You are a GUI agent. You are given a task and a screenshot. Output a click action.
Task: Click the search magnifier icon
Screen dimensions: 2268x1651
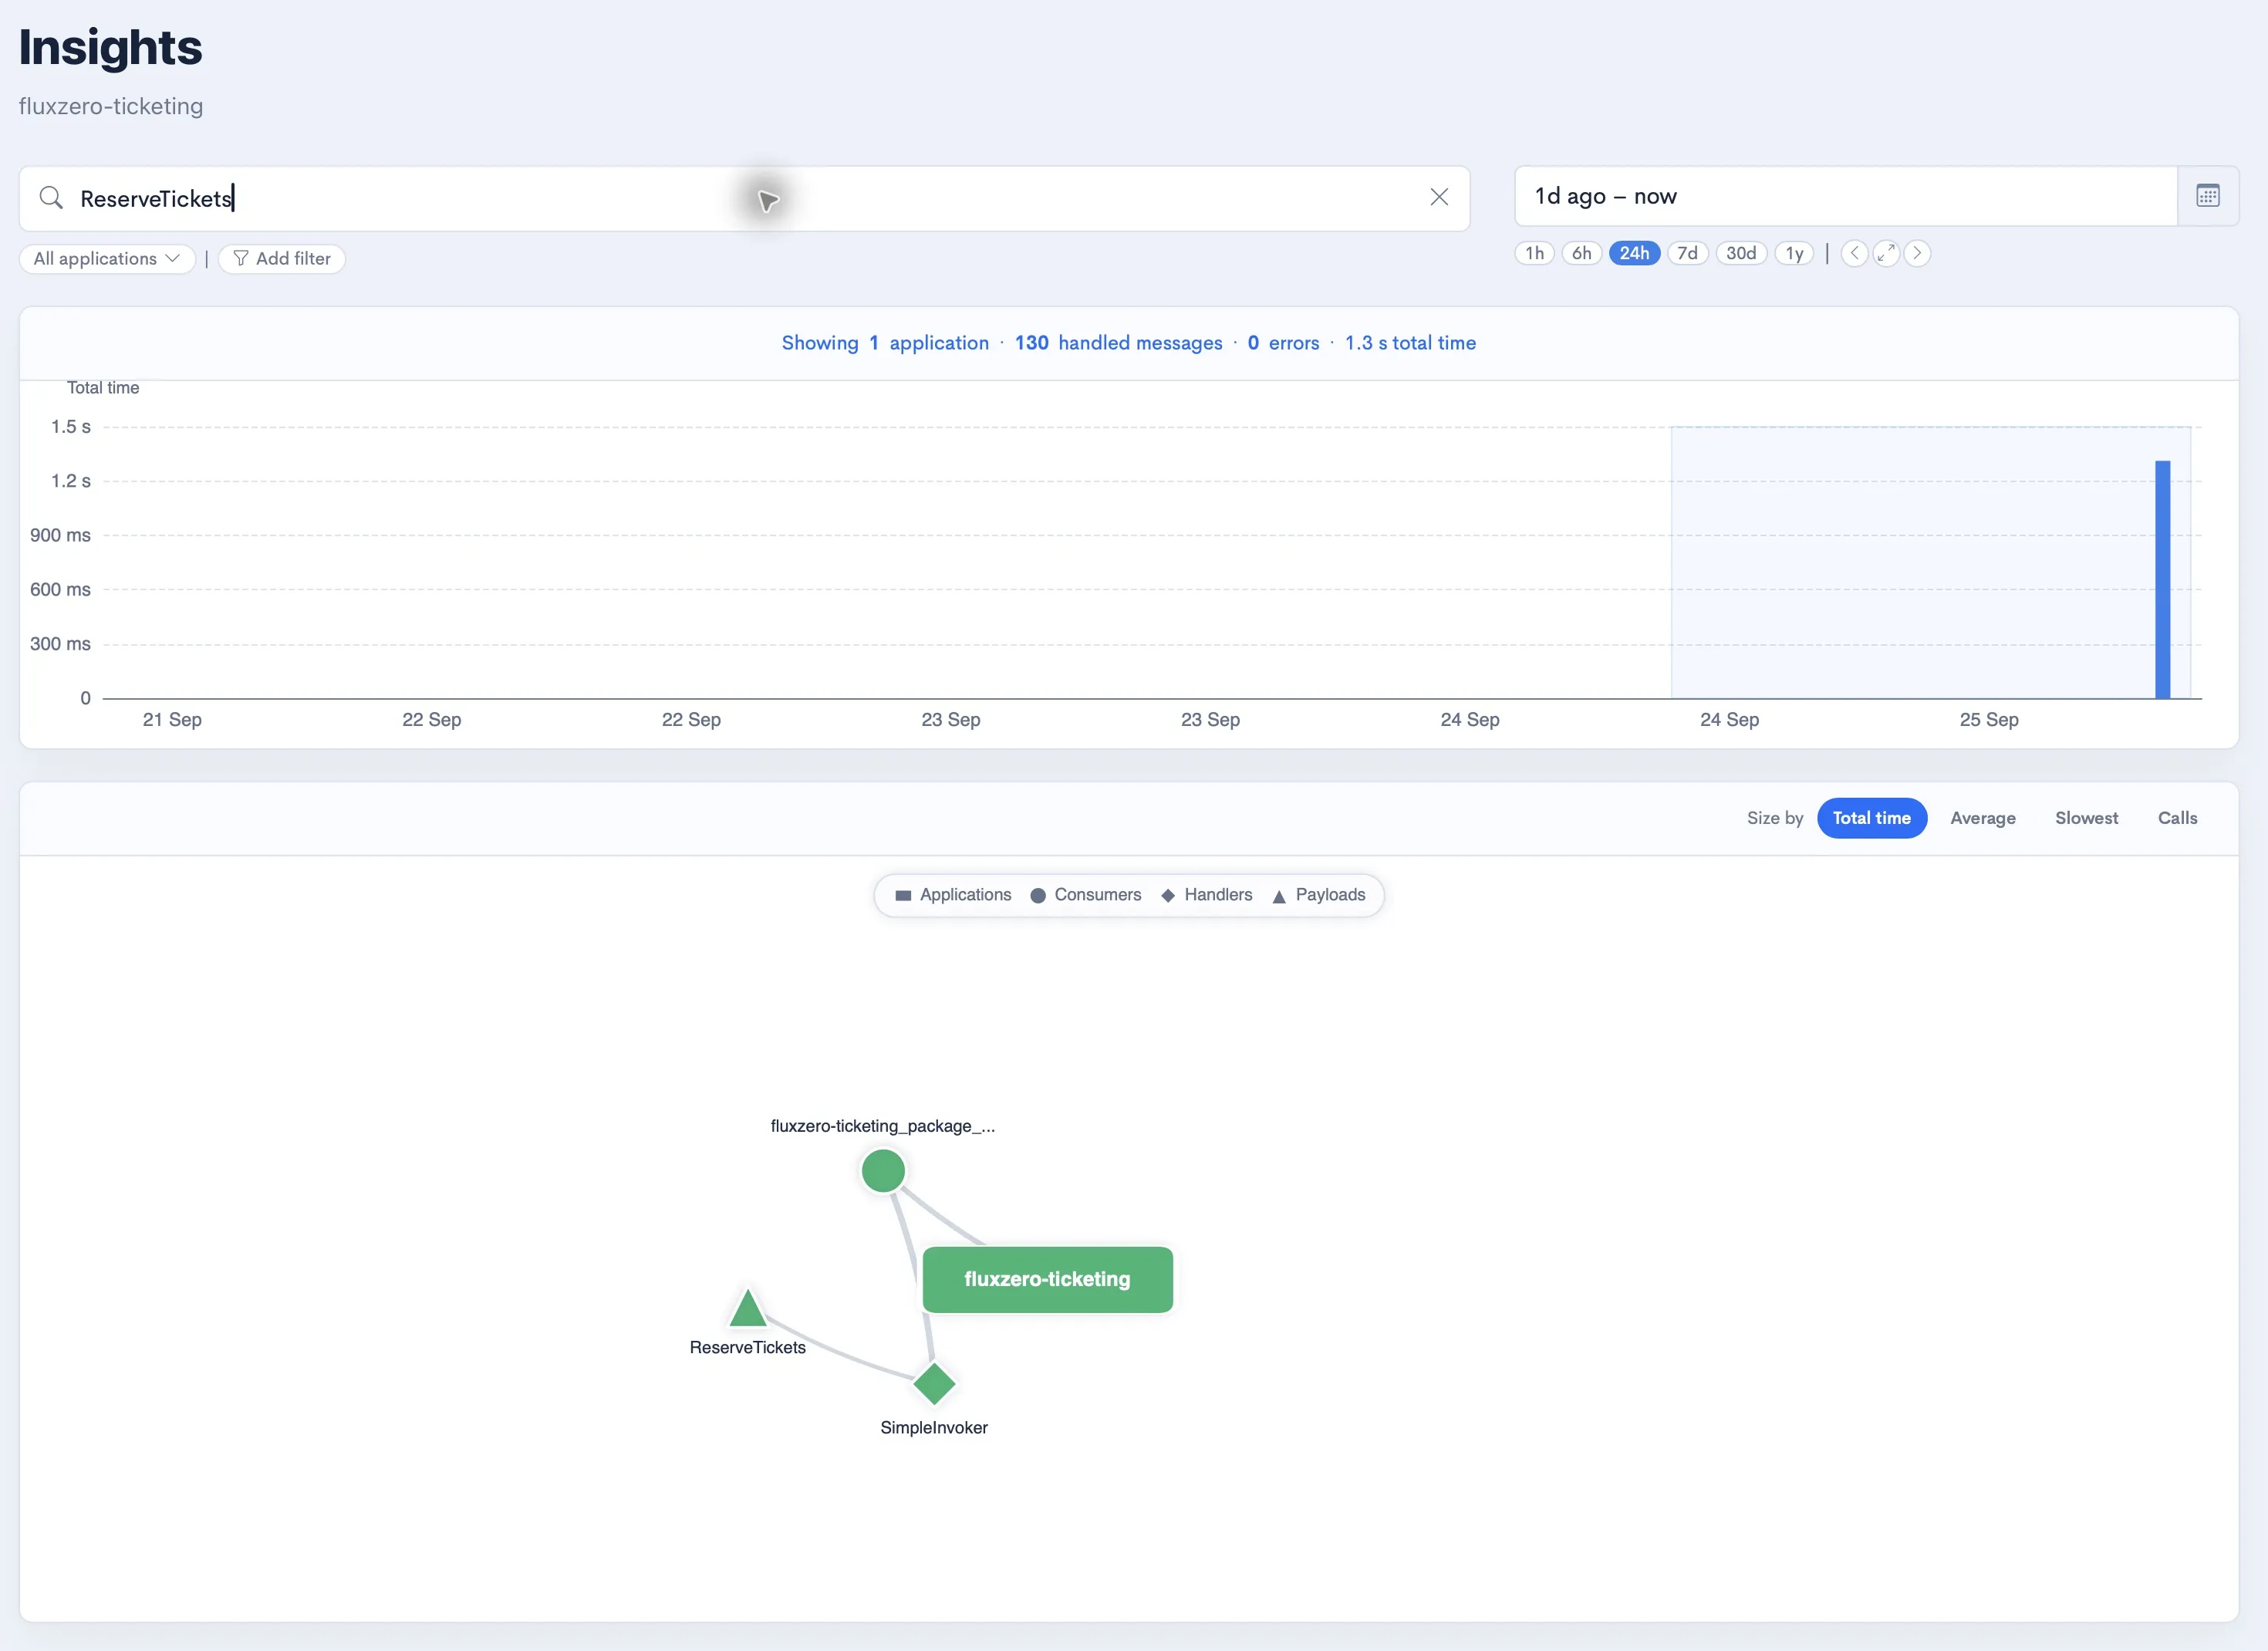(51, 198)
